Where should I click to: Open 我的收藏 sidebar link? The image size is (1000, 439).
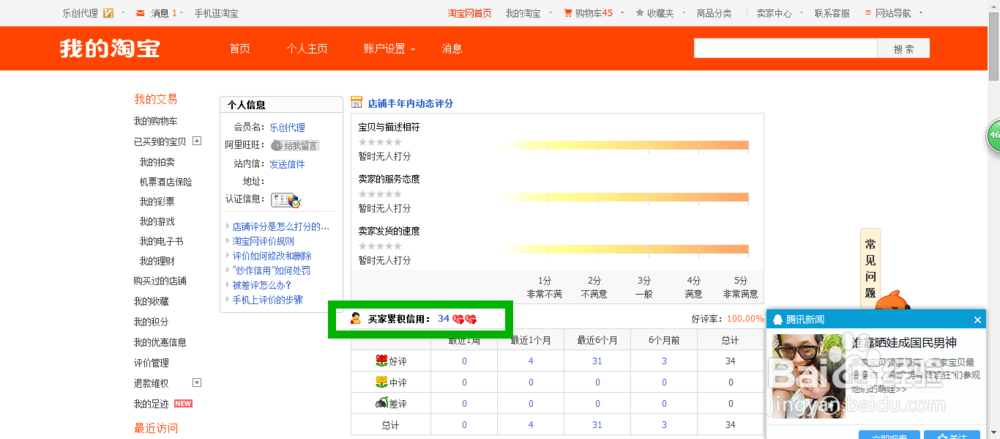151,301
